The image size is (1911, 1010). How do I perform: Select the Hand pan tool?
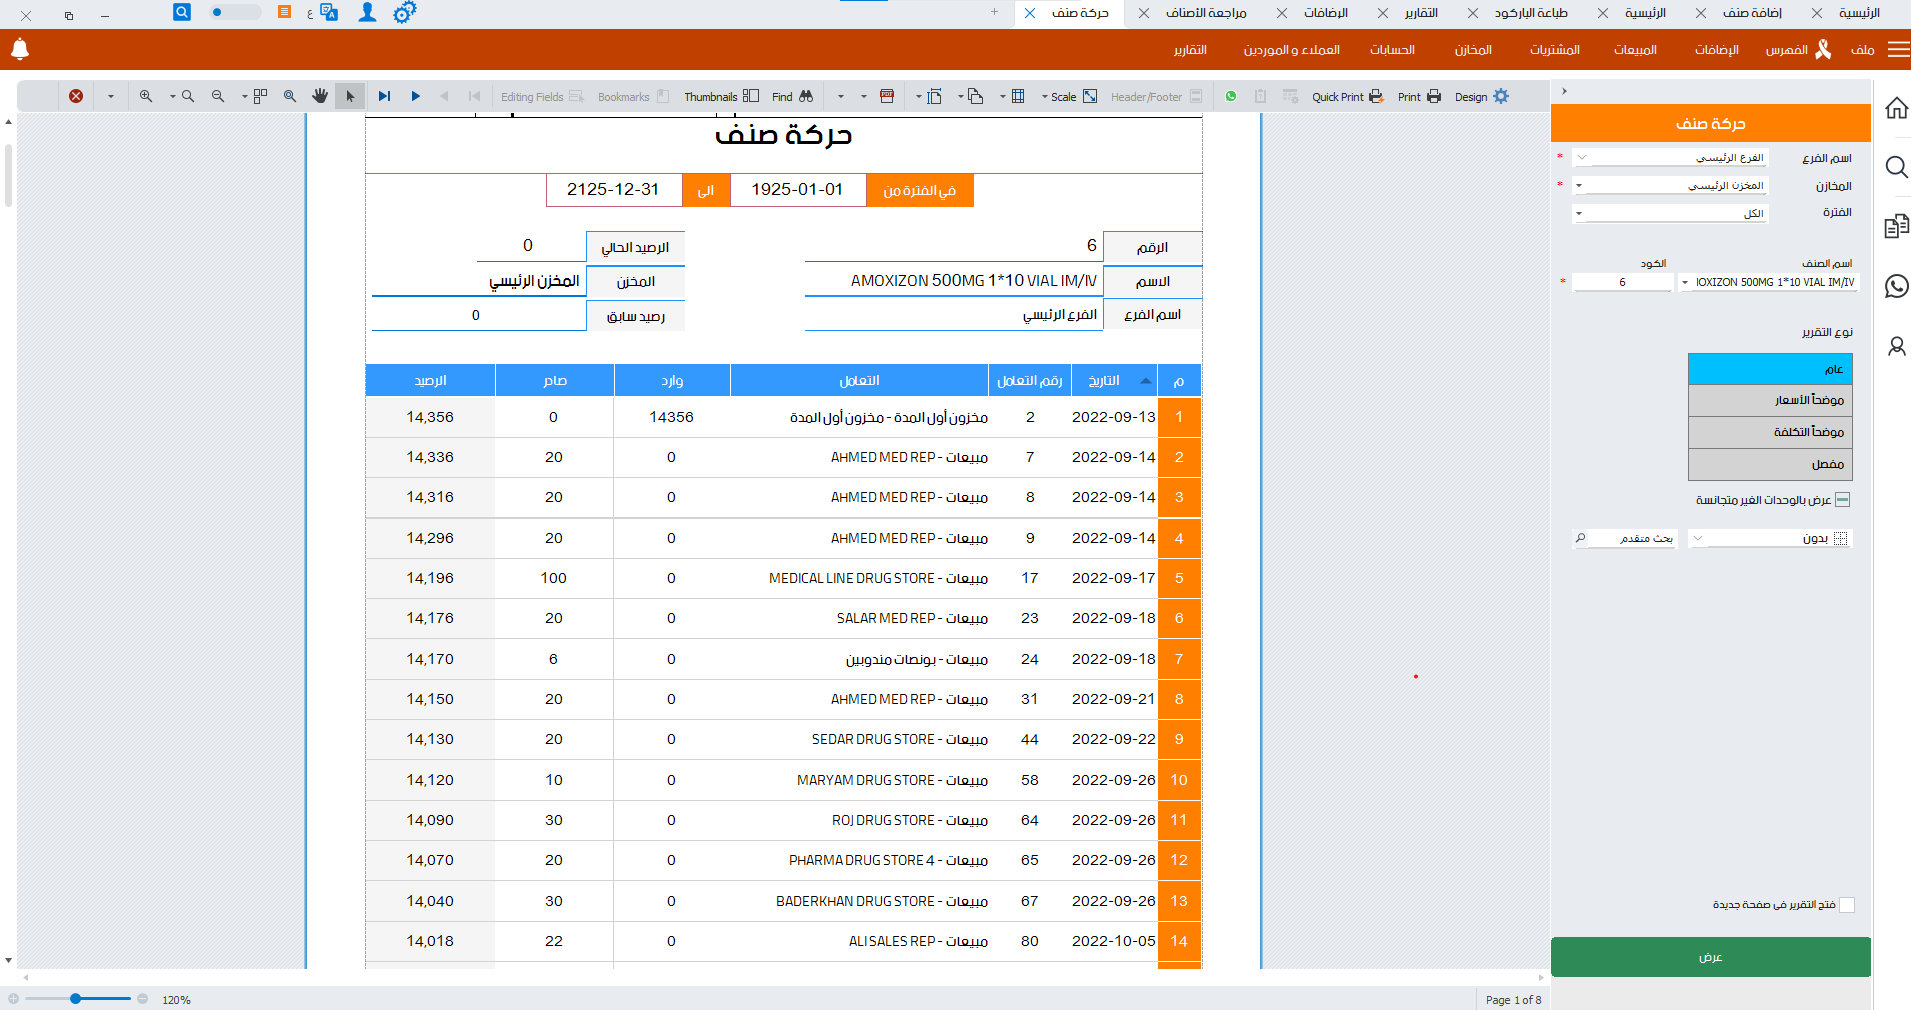[x=320, y=96]
